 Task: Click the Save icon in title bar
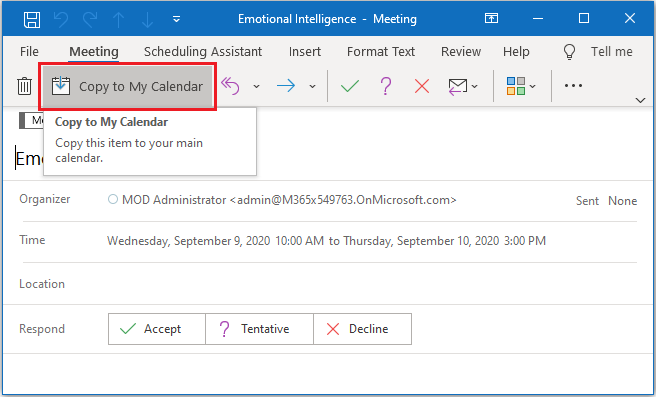pos(32,19)
